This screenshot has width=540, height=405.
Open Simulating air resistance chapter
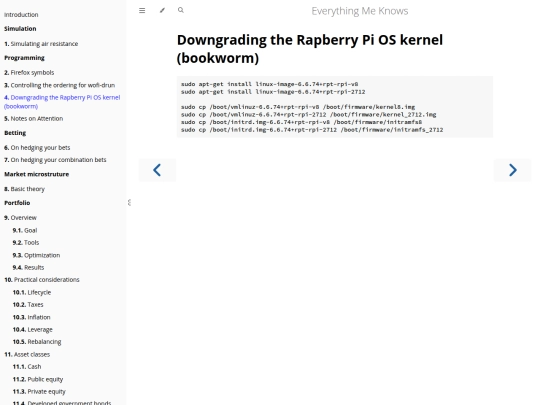pos(41,44)
